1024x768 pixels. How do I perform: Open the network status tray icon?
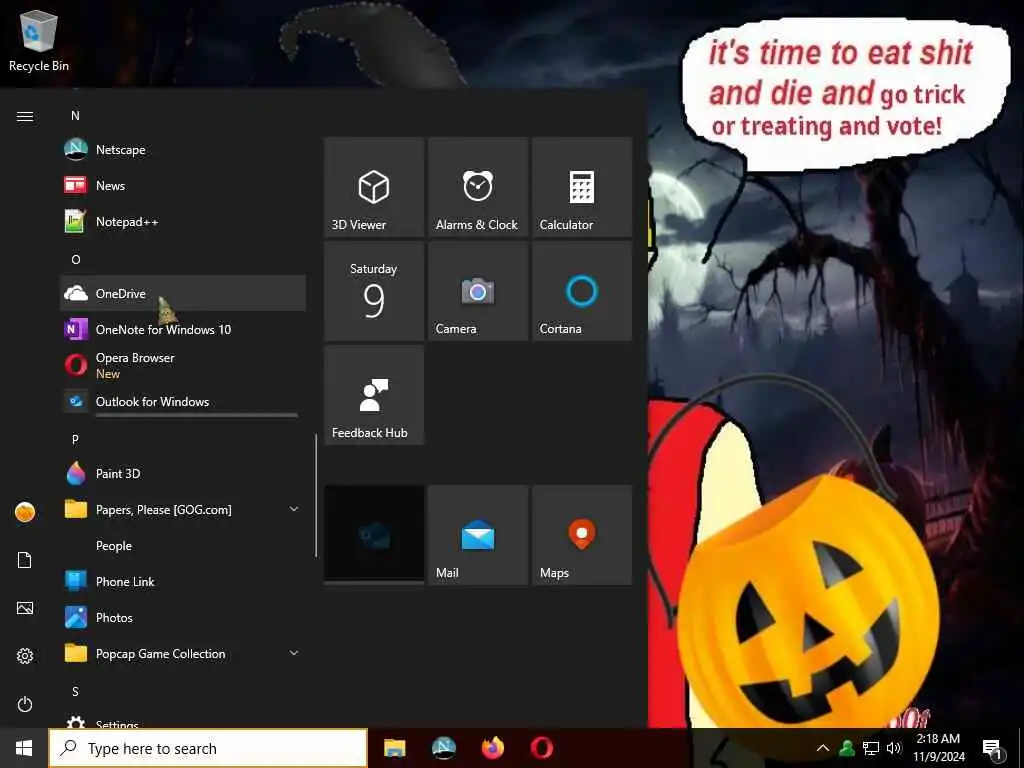click(x=871, y=748)
